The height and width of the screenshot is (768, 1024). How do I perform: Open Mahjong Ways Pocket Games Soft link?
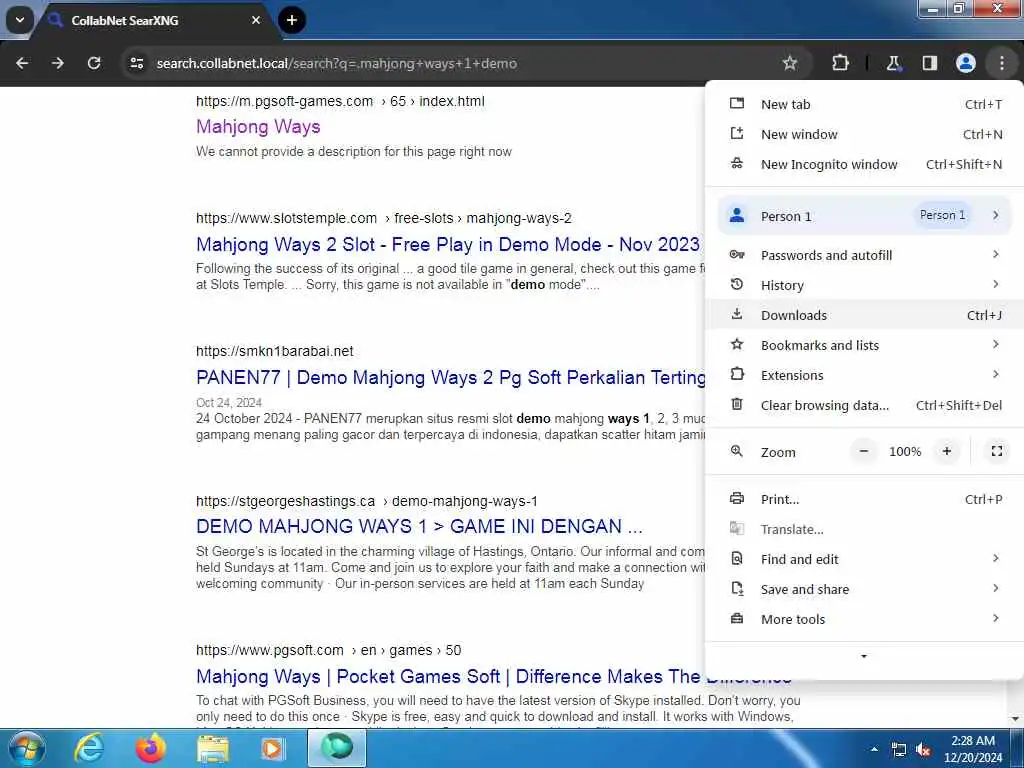[x=451, y=677]
